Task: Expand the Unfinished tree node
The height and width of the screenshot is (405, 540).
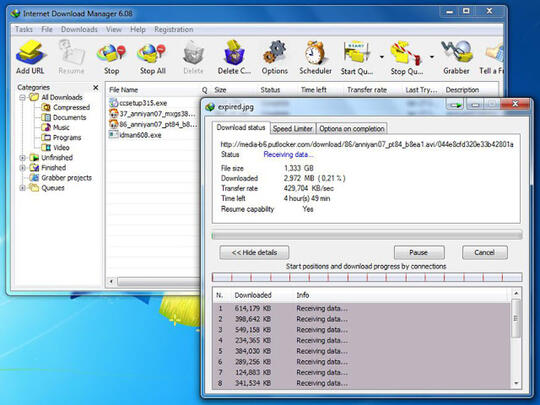Action: pyautogui.click(x=23, y=158)
